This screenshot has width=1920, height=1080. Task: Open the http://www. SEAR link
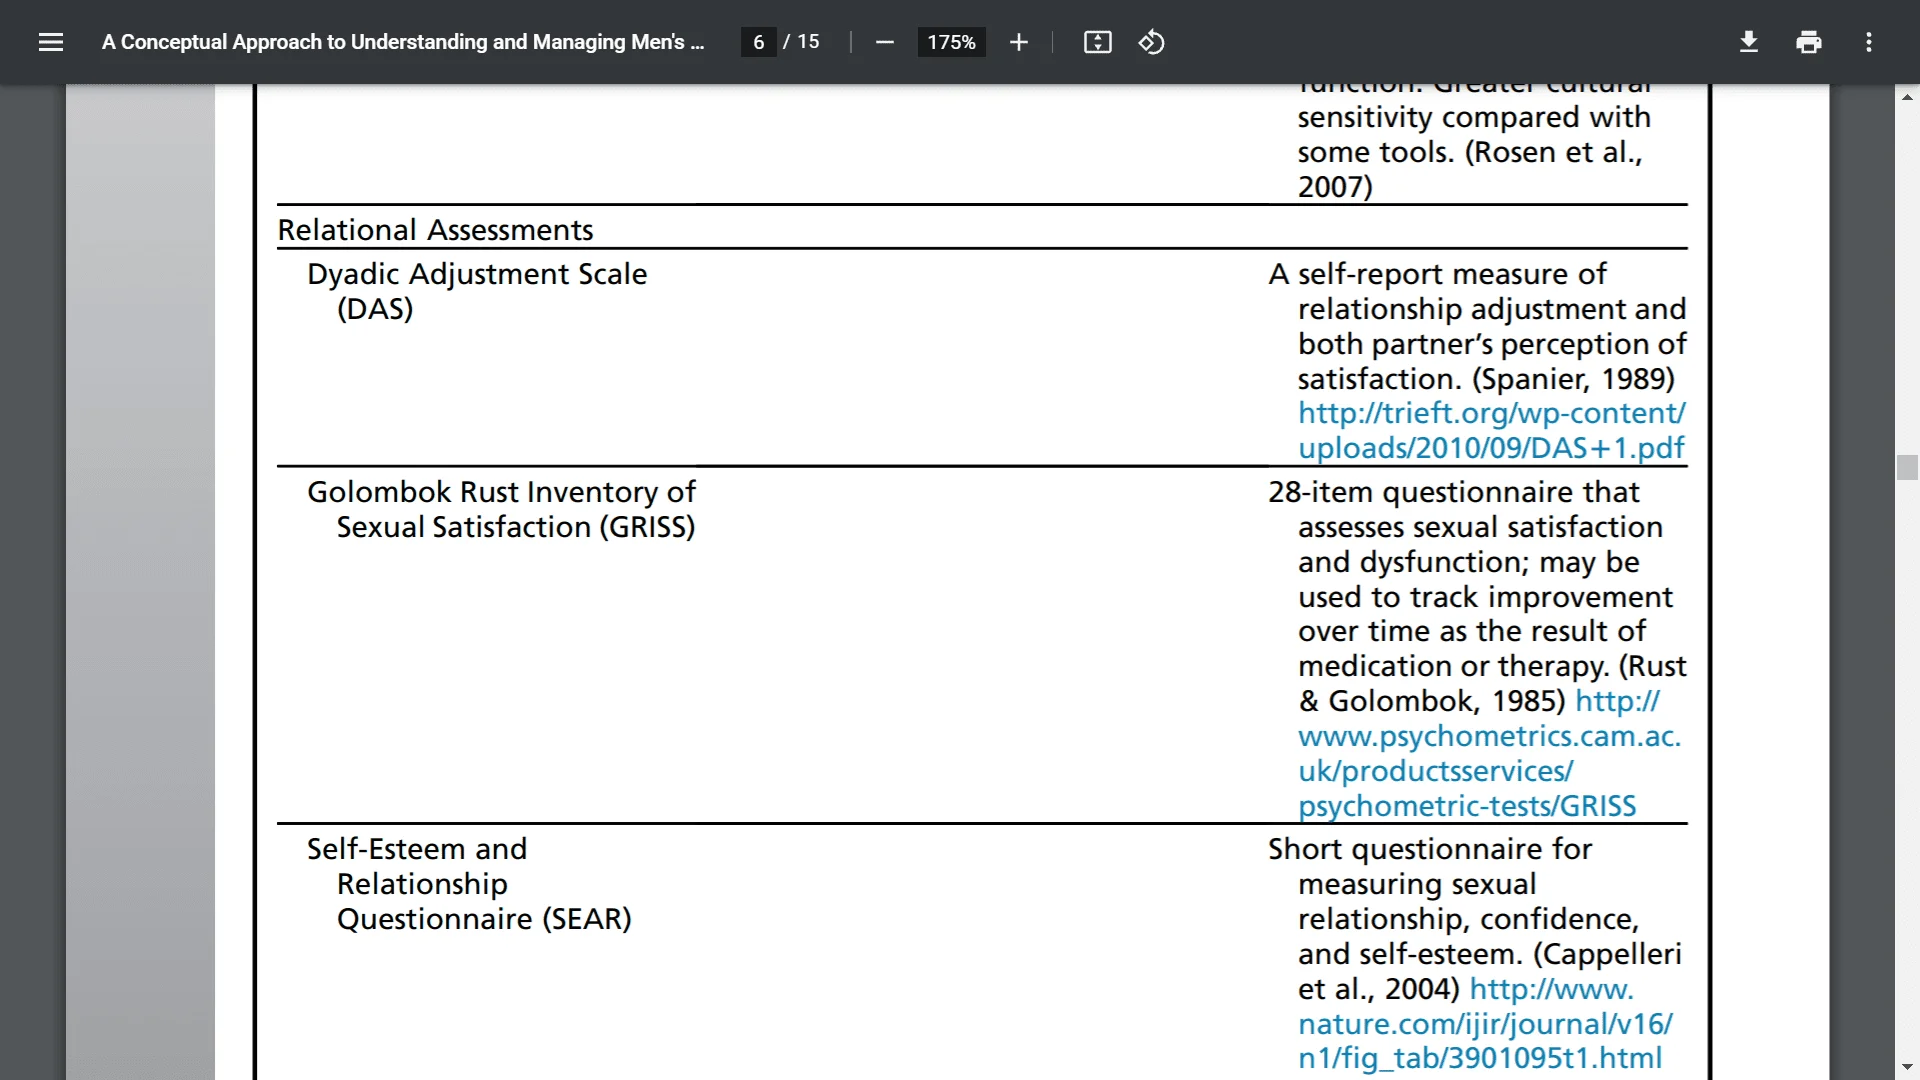(1551, 989)
